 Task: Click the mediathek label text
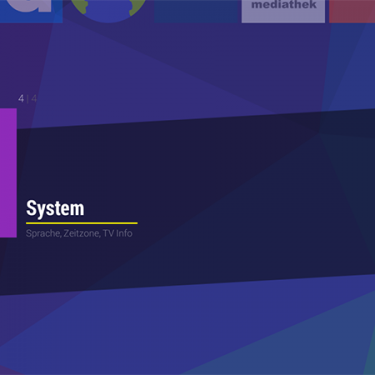284,5
